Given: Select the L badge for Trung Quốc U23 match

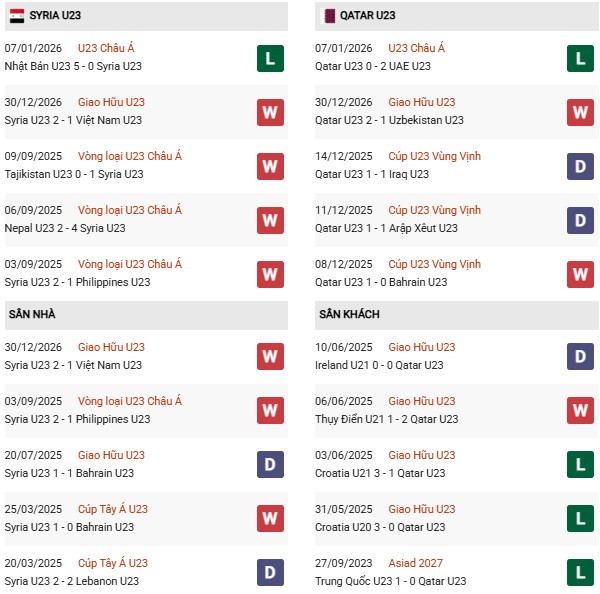Looking at the screenshot, I should coord(581,572).
